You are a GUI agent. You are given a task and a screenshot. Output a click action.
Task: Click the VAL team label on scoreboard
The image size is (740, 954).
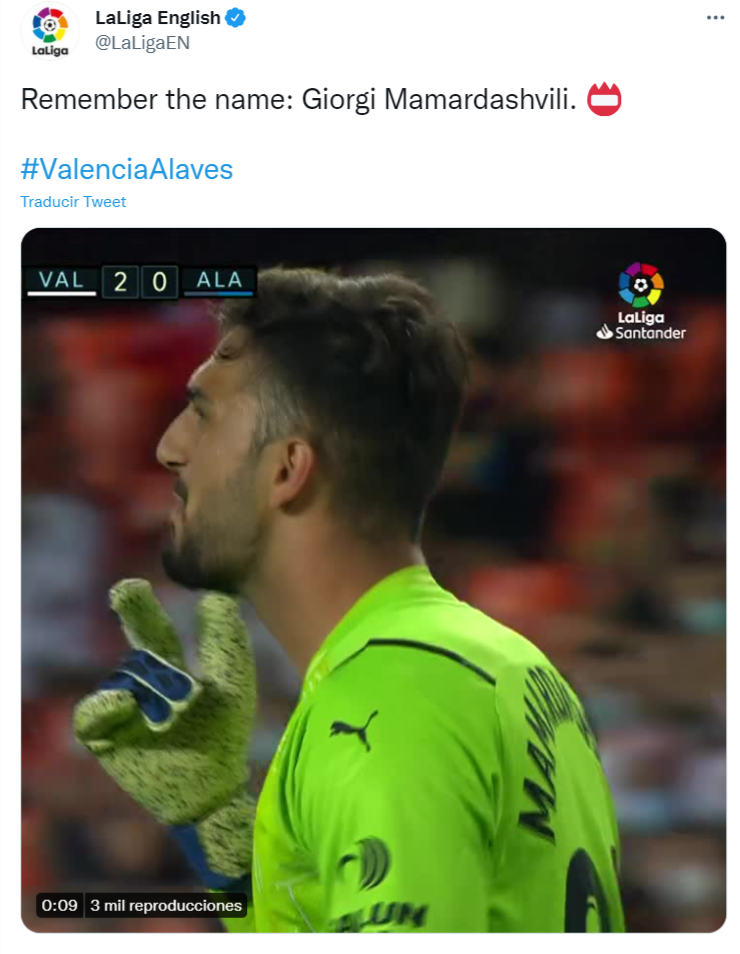click(x=61, y=280)
